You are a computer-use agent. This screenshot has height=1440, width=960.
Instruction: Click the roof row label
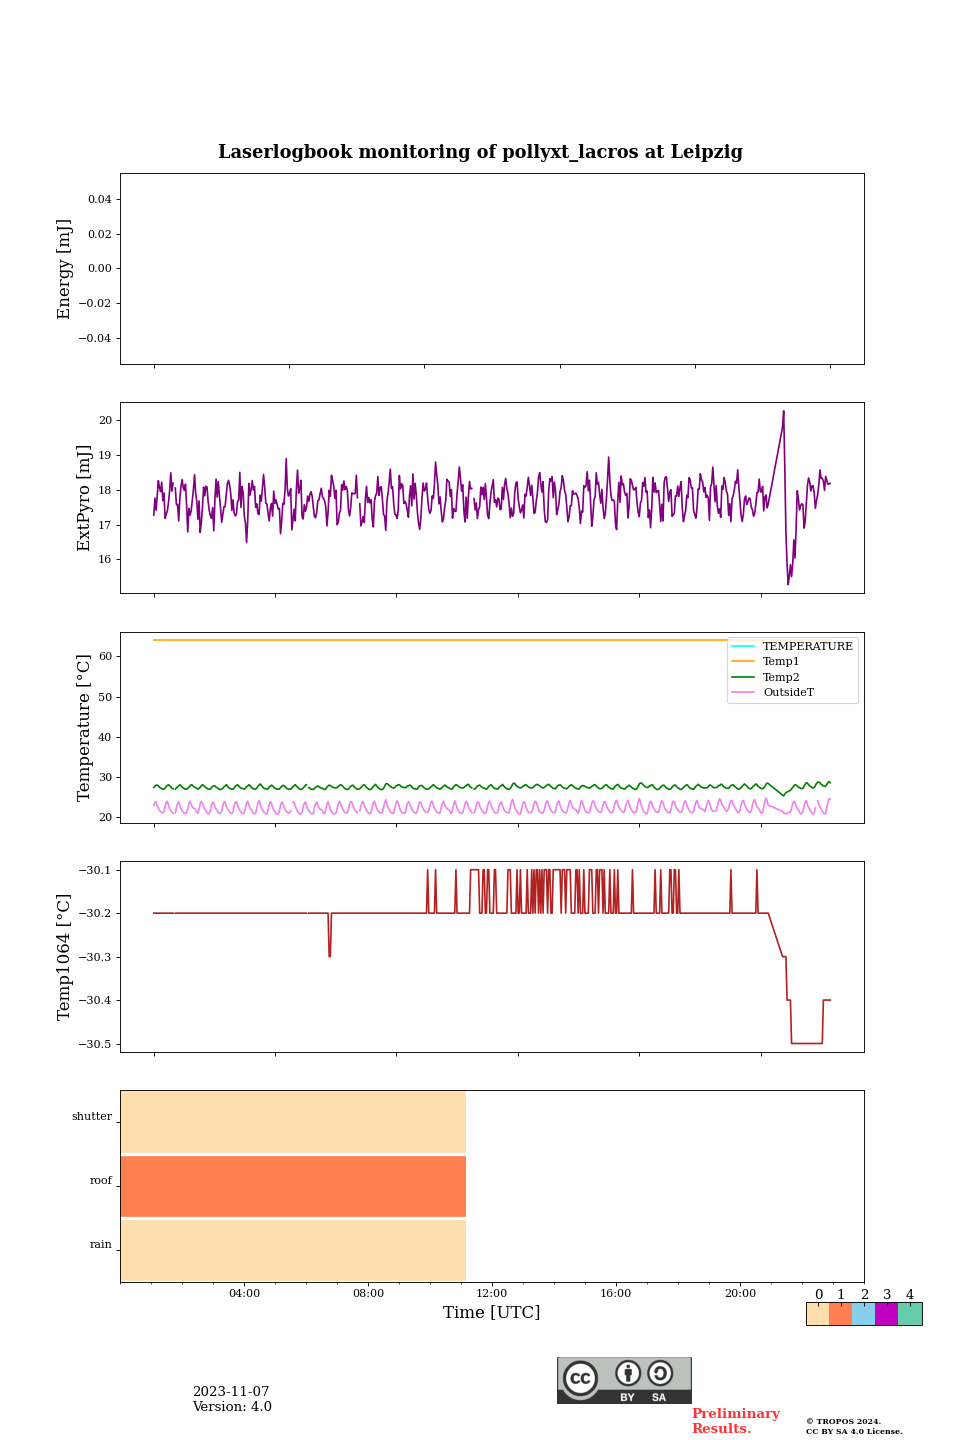coord(101,1181)
